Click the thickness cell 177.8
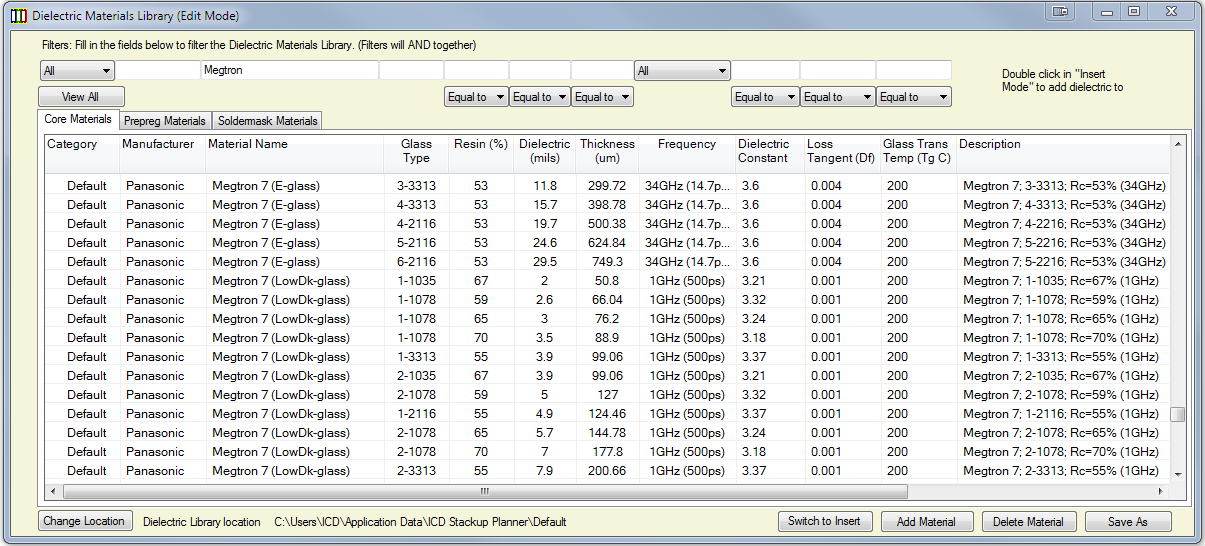 pyautogui.click(x=607, y=451)
